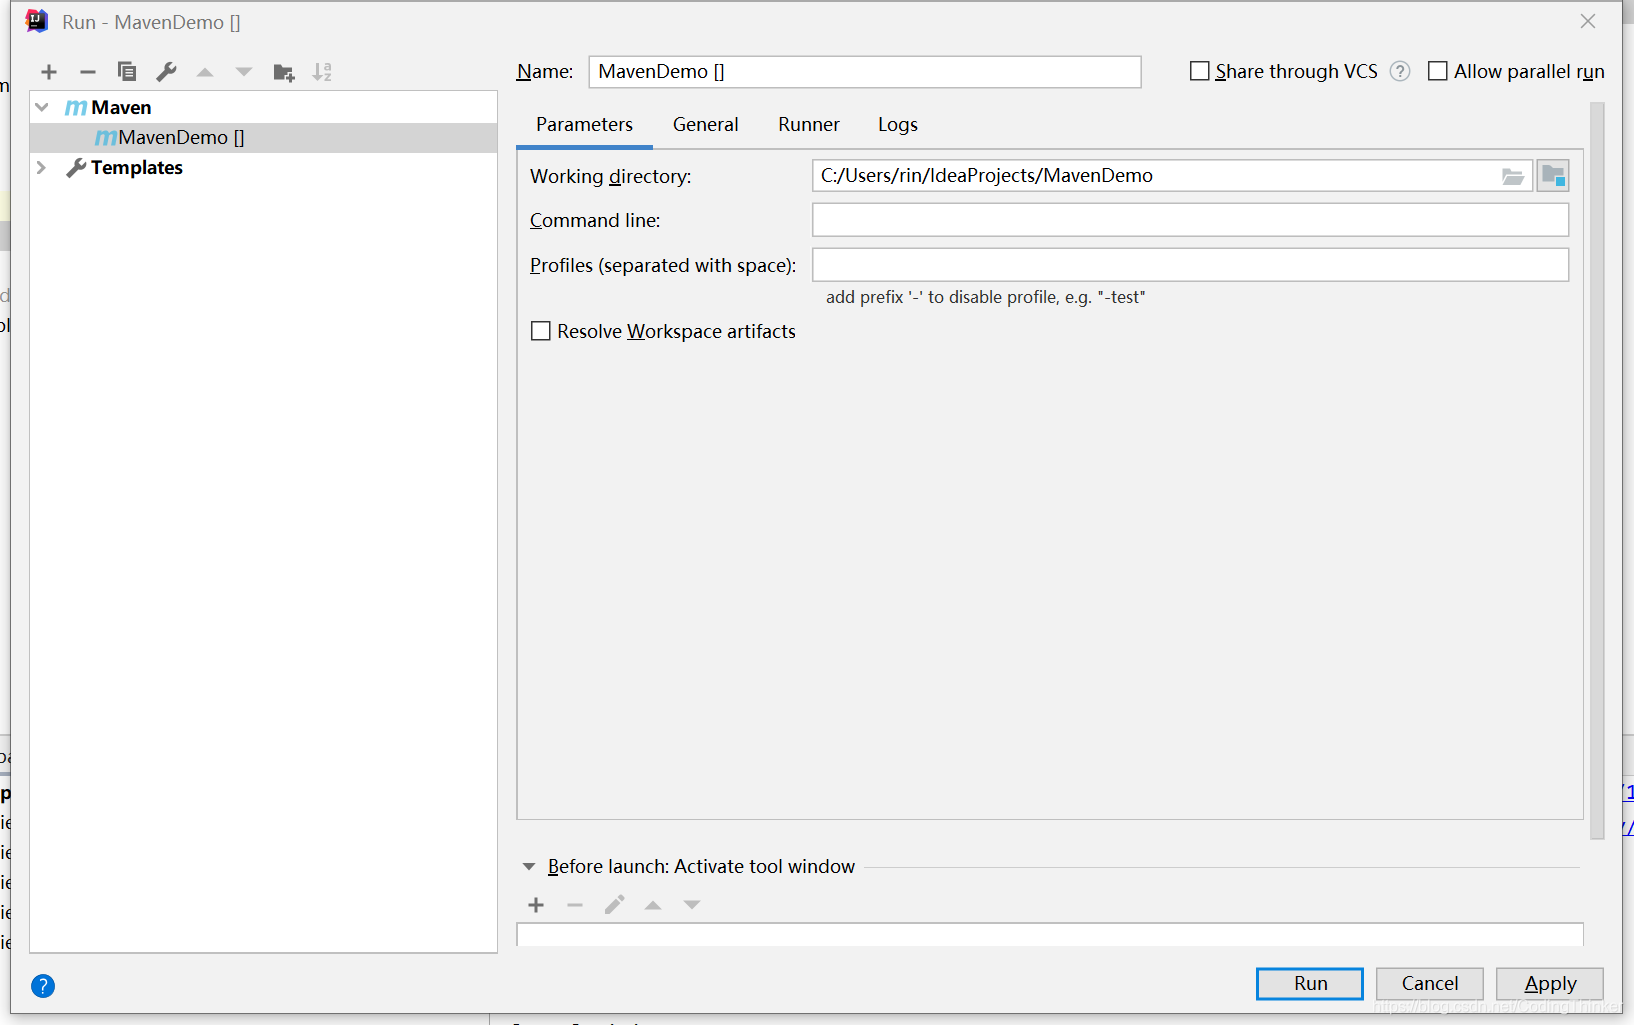1634x1025 pixels.
Task: Sort configurations alphabetically
Action: pos(322,72)
